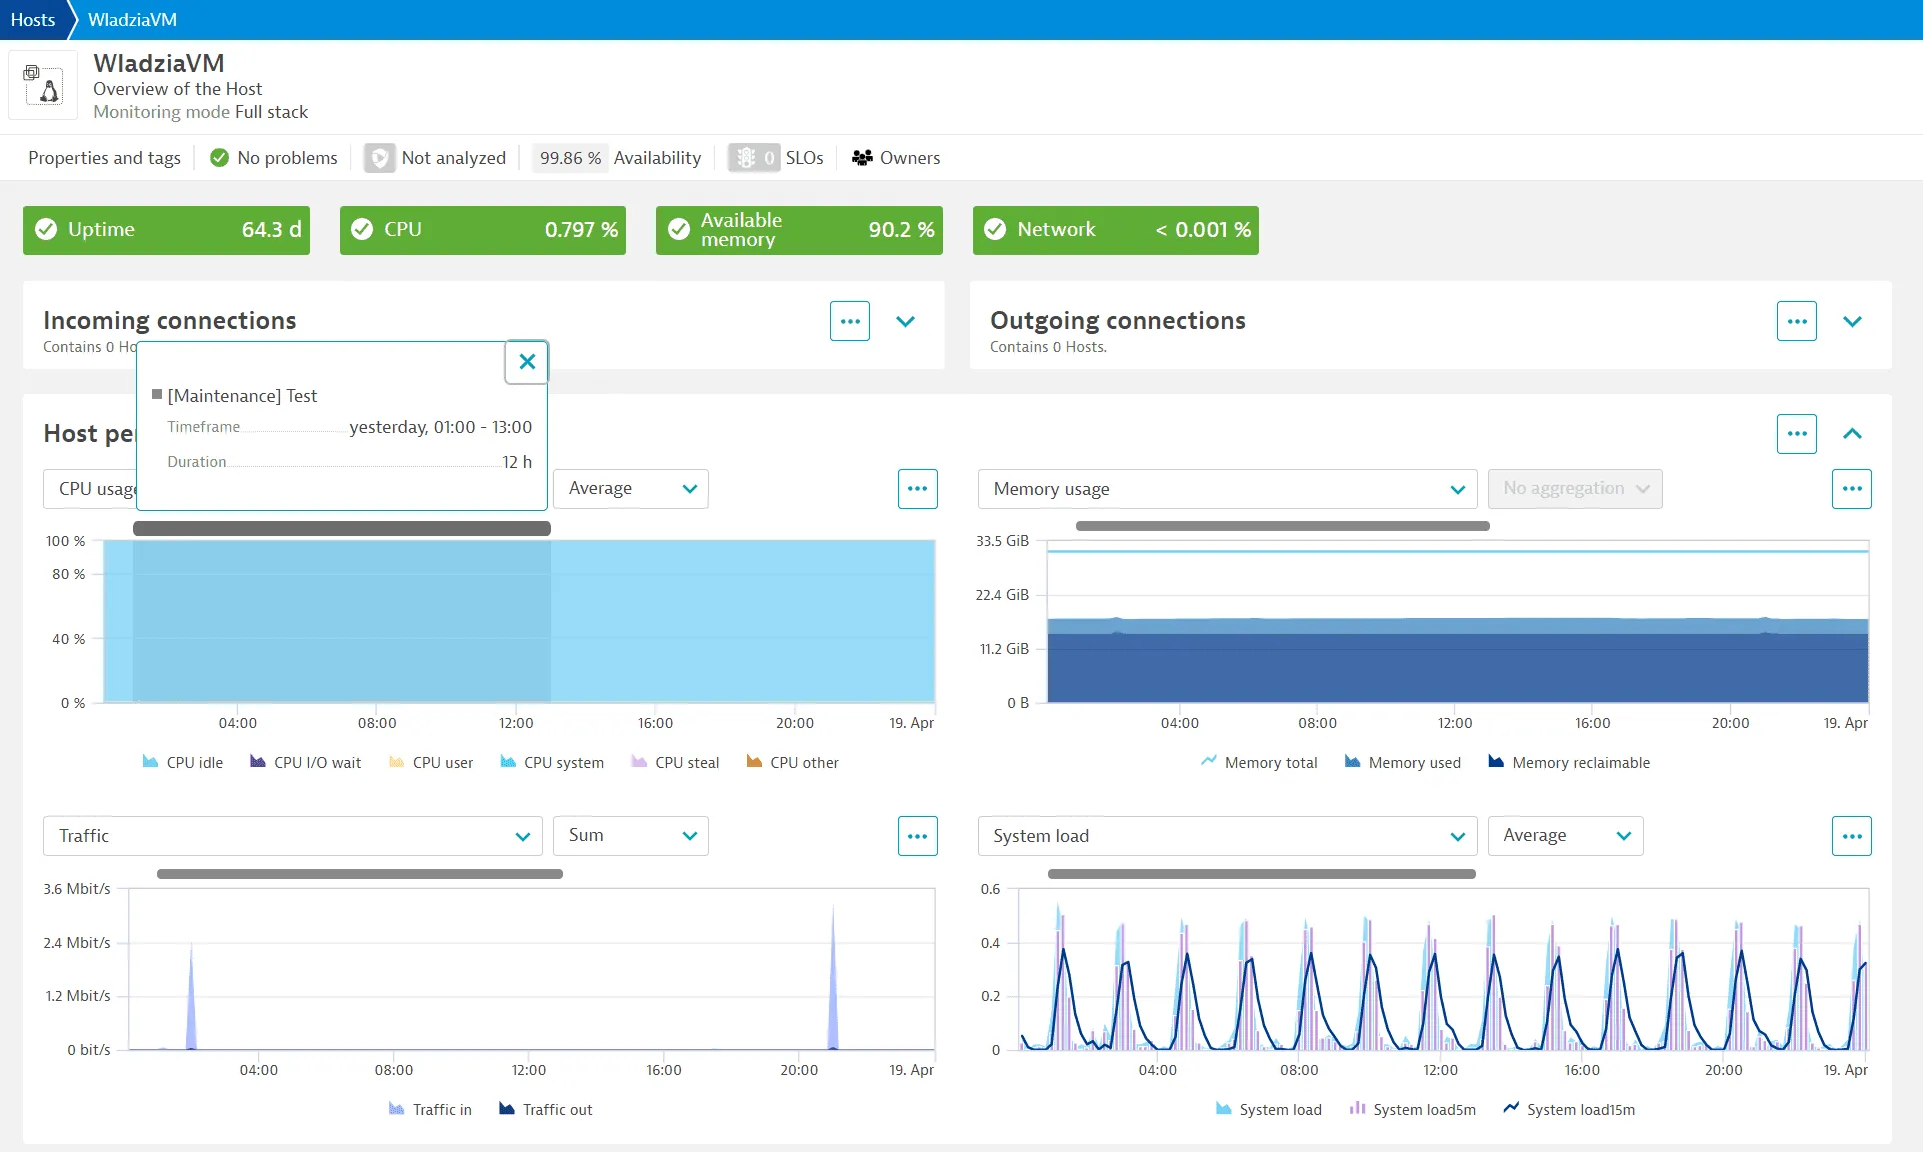
Task: Open CPU usage chart options menu
Action: pyautogui.click(x=917, y=489)
